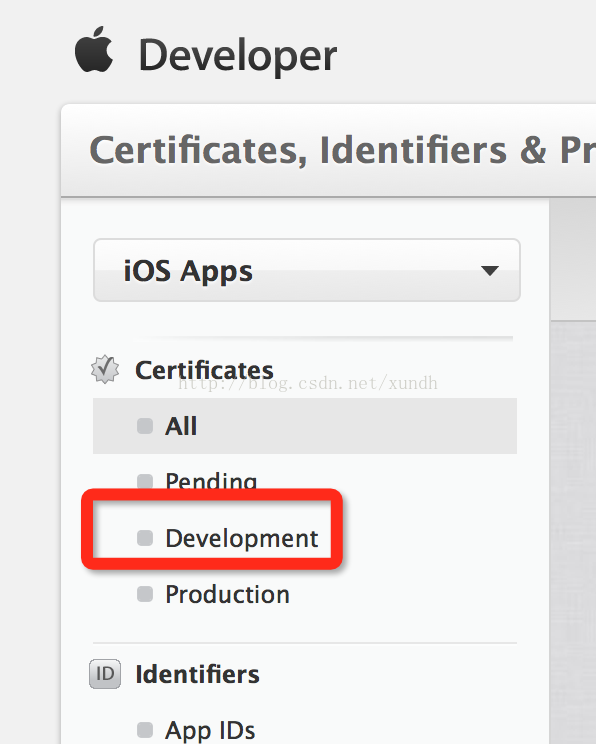596x744 pixels.
Task: Open the Developer home link
Action: tap(237, 57)
